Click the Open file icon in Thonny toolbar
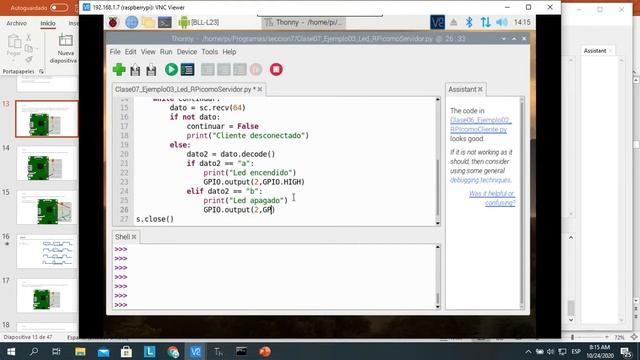The height and width of the screenshot is (360, 640). 135,70
